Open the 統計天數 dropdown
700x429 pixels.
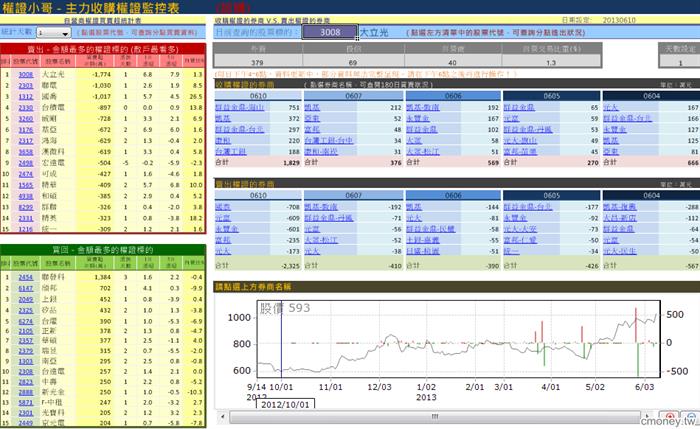click(x=66, y=33)
